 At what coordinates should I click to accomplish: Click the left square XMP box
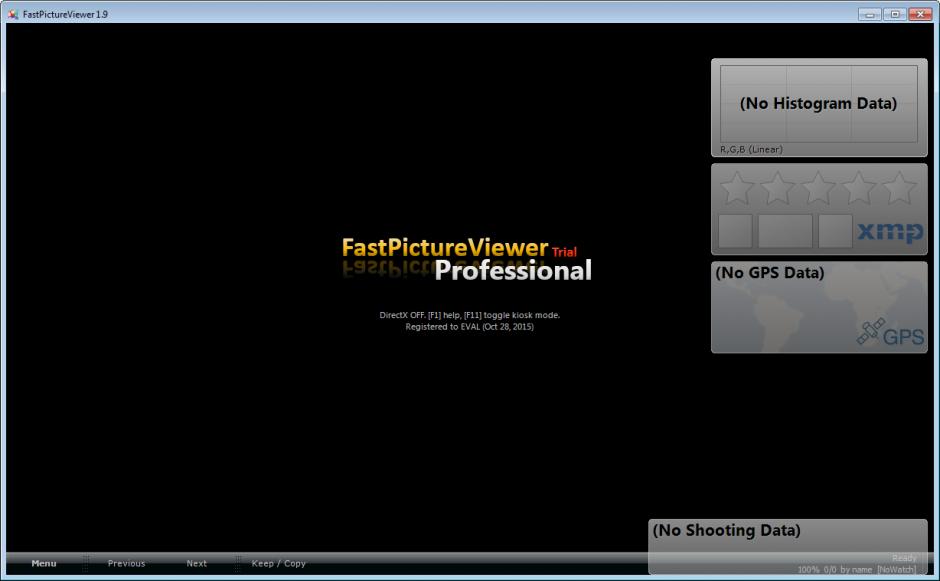[x=736, y=231]
